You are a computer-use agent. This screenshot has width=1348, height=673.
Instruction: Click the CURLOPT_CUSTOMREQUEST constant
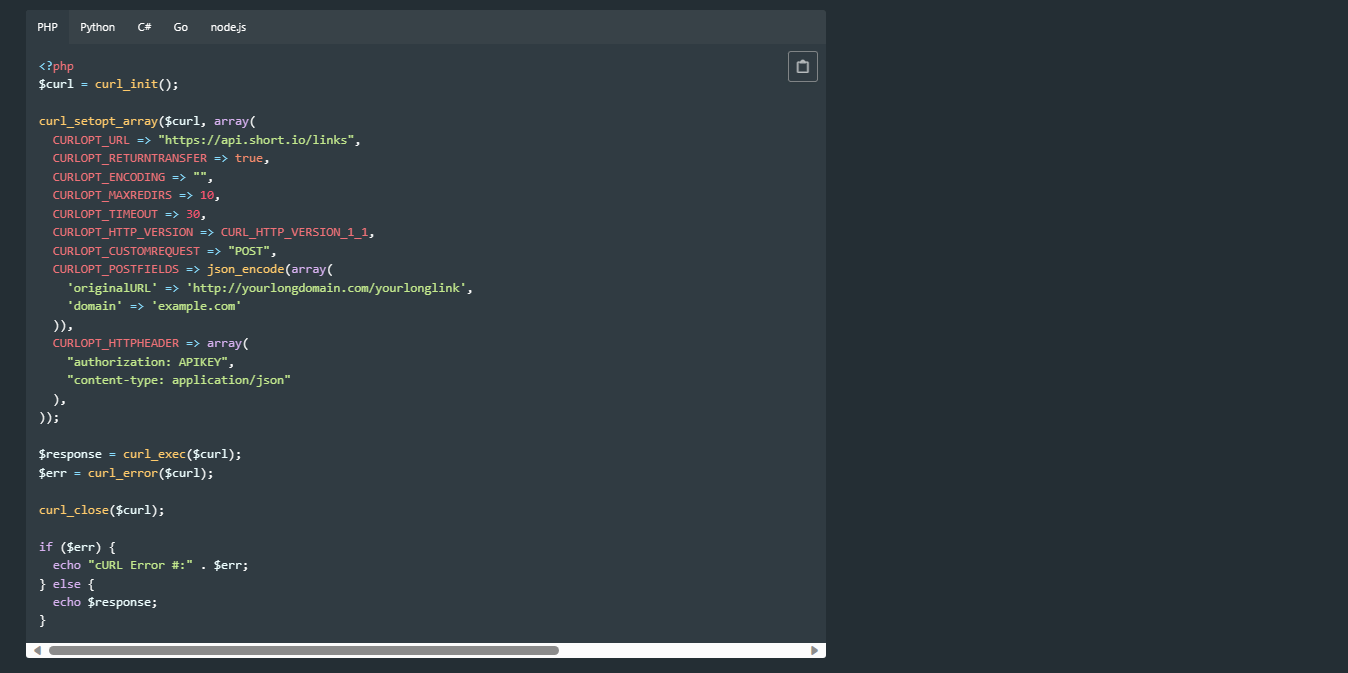tap(127, 251)
